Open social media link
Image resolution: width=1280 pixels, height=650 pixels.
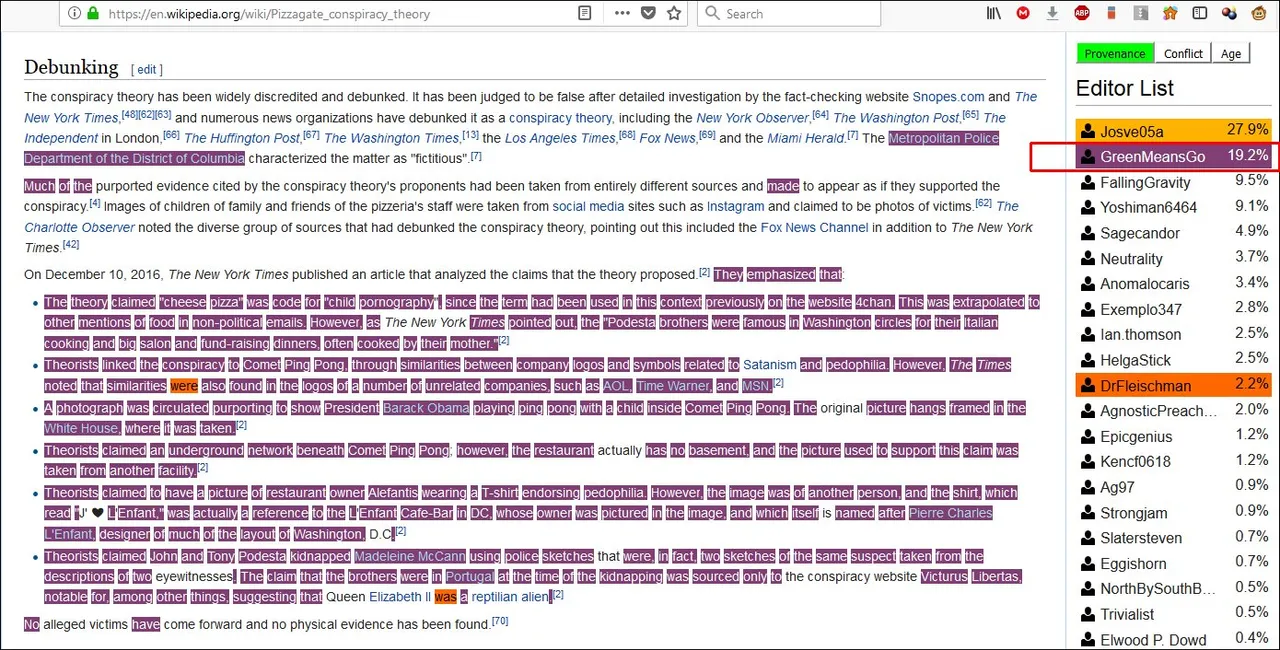[x=588, y=207]
